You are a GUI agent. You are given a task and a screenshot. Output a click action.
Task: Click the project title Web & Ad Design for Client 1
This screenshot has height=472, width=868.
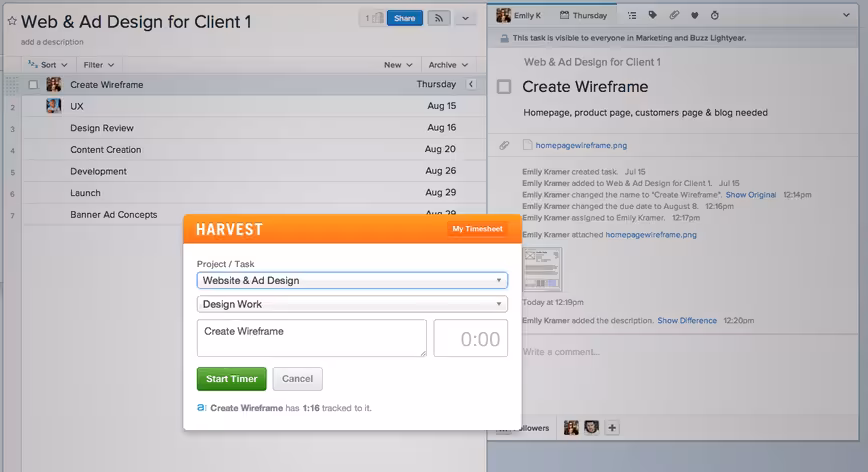[x=136, y=22]
